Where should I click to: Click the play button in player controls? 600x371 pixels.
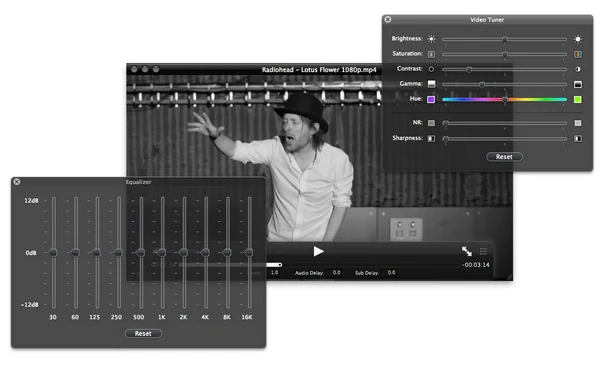click(318, 251)
